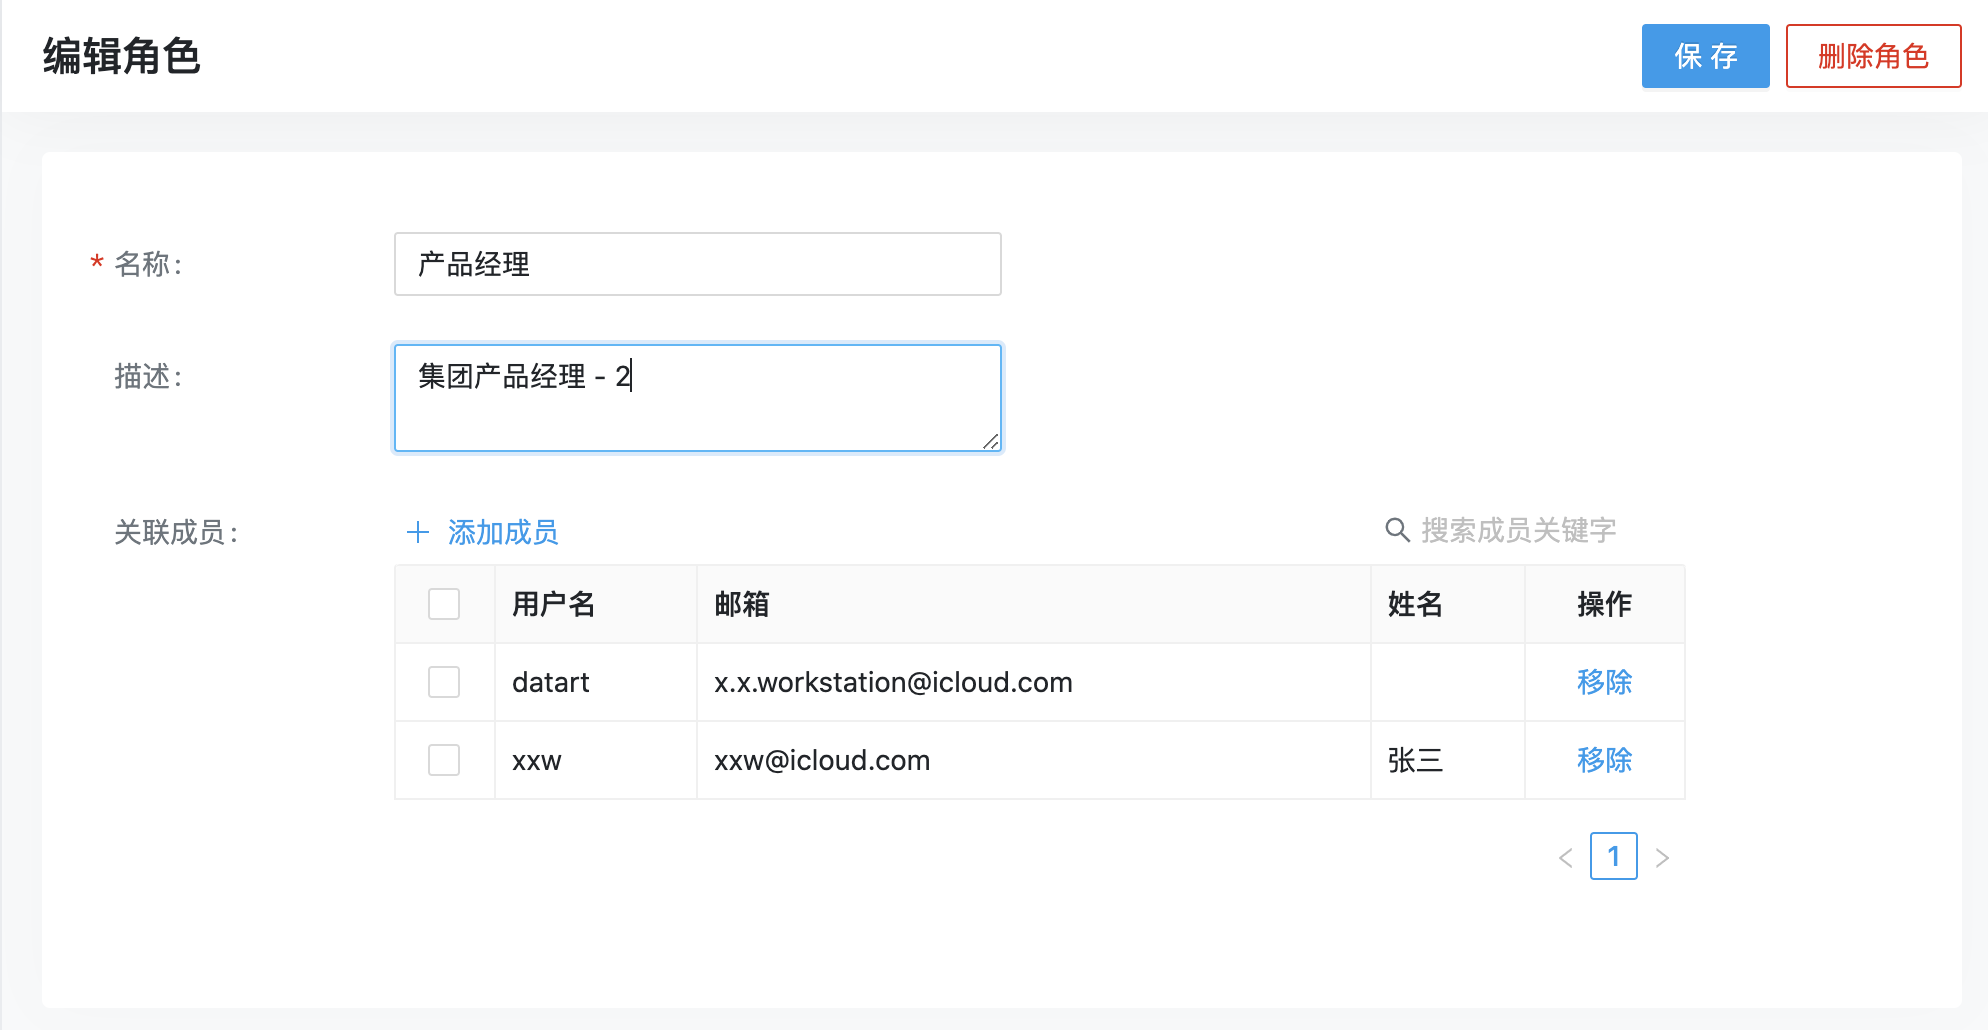Click the magnifier search icon
1988x1030 pixels.
pyautogui.click(x=1397, y=530)
